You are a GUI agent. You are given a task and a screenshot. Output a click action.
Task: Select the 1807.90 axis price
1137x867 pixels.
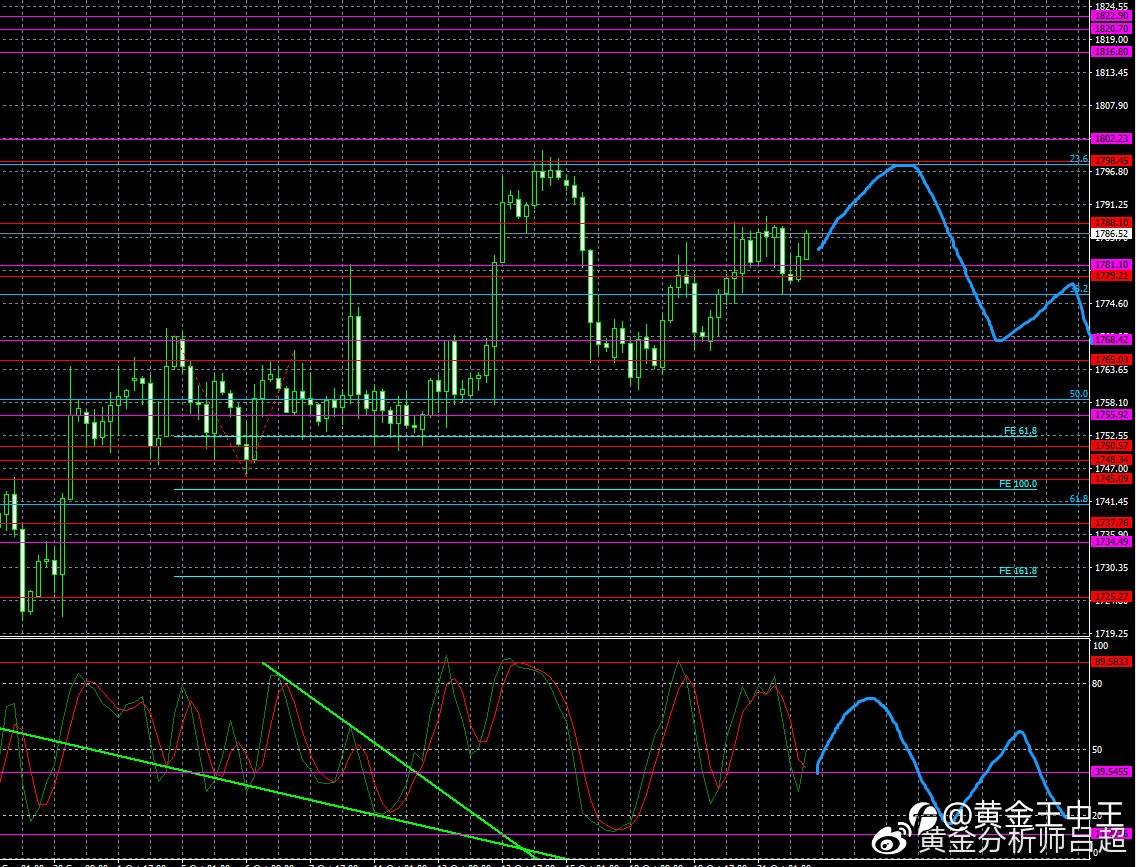click(1111, 106)
